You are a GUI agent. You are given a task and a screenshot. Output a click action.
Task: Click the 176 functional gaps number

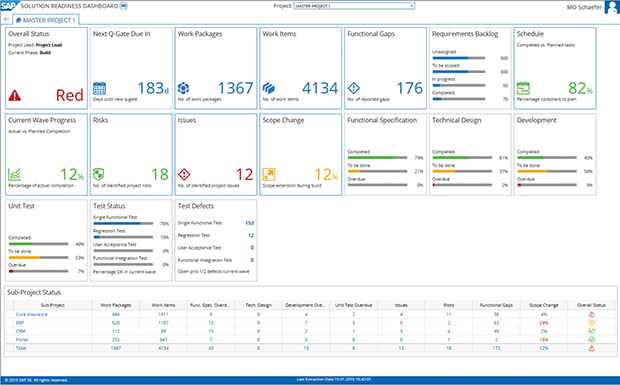click(x=410, y=88)
